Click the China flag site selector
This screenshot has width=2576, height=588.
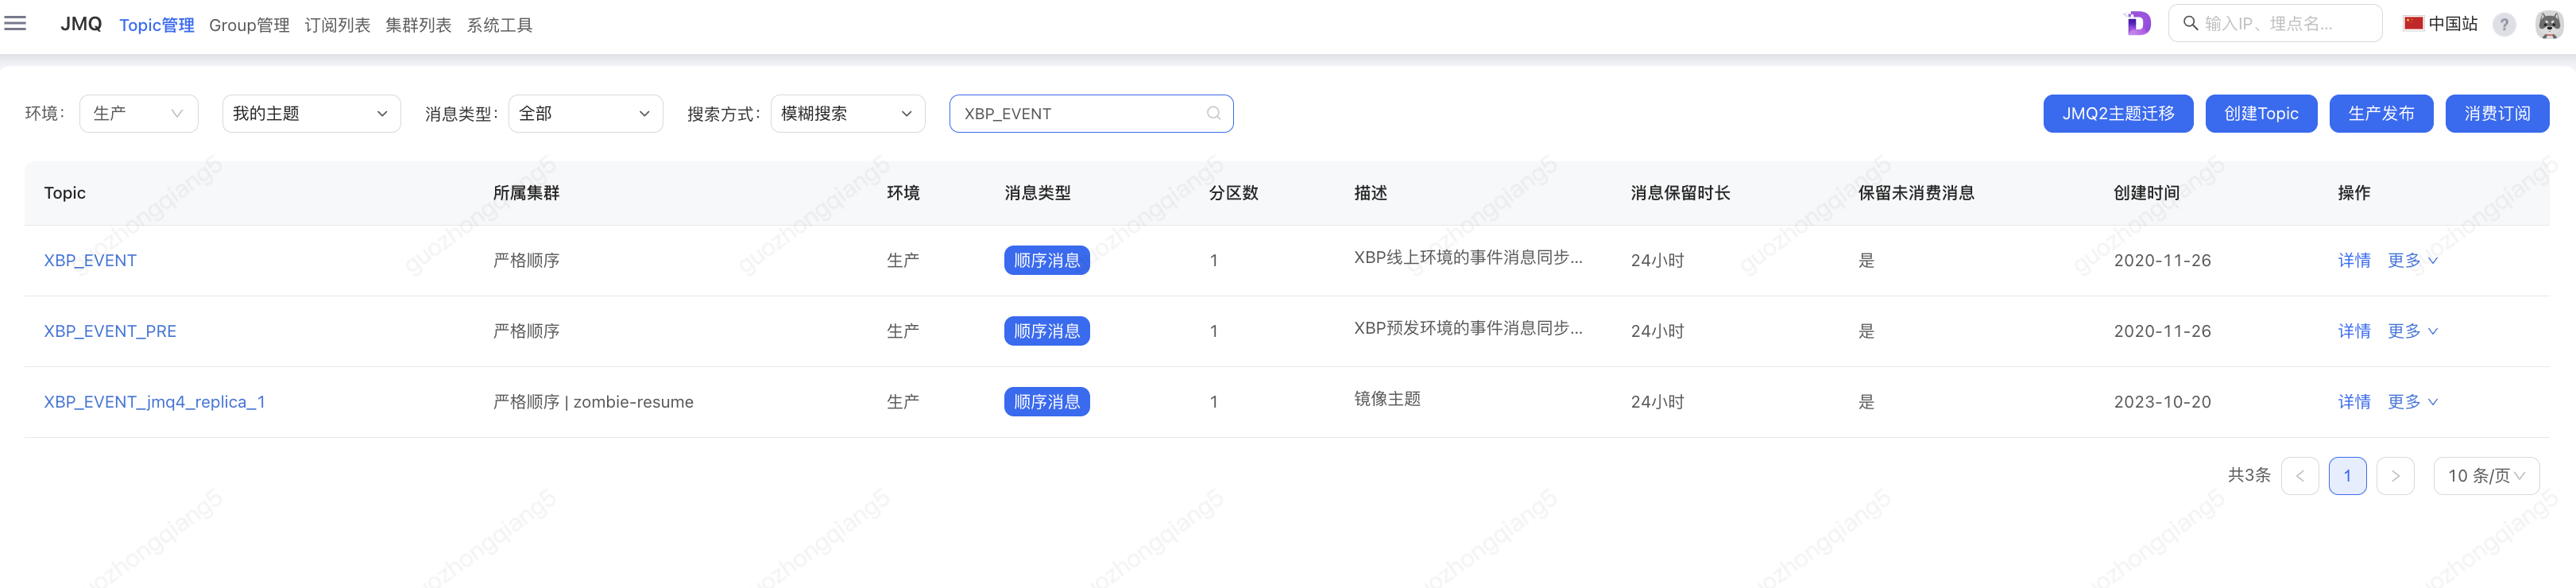2440,24
